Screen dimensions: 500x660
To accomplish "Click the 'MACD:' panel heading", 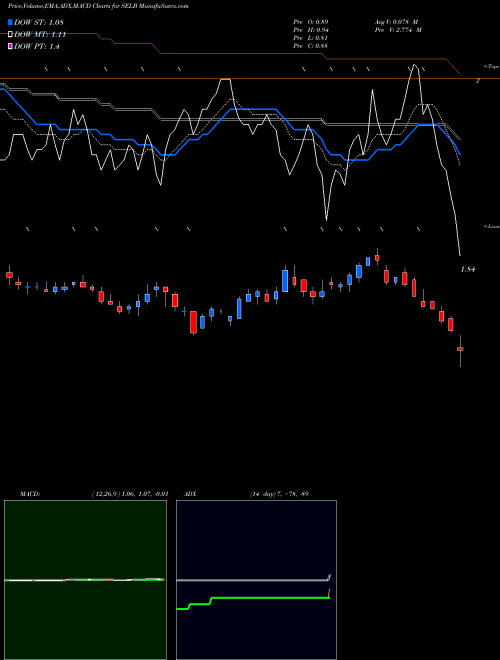I will point(30,494).
